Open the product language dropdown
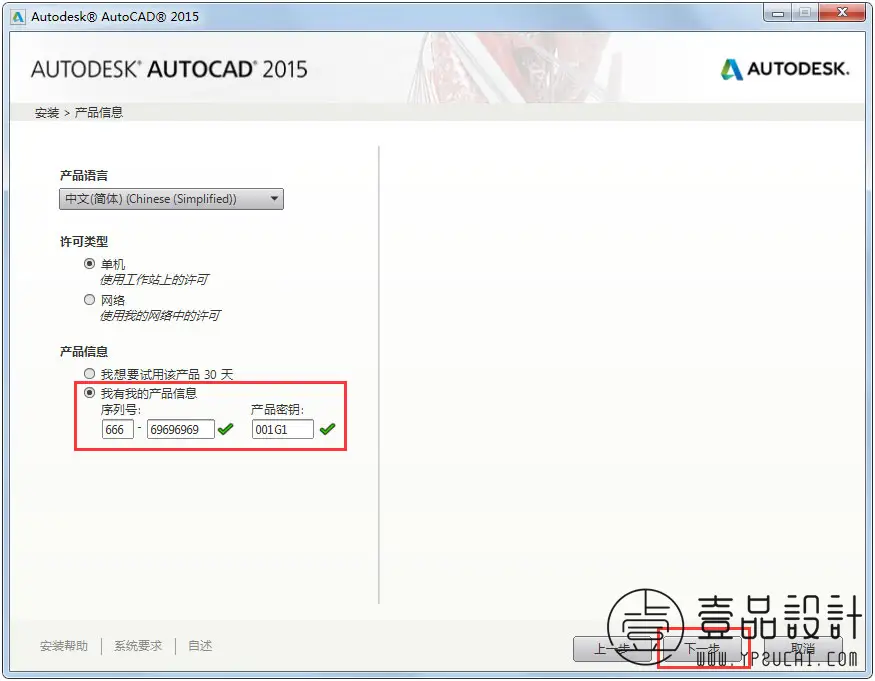 171,199
